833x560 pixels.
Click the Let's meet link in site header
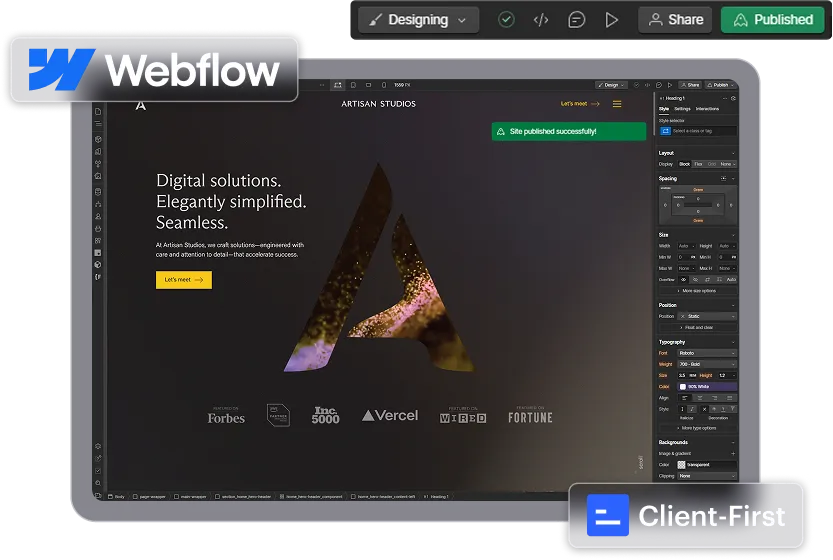tap(580, 104)
